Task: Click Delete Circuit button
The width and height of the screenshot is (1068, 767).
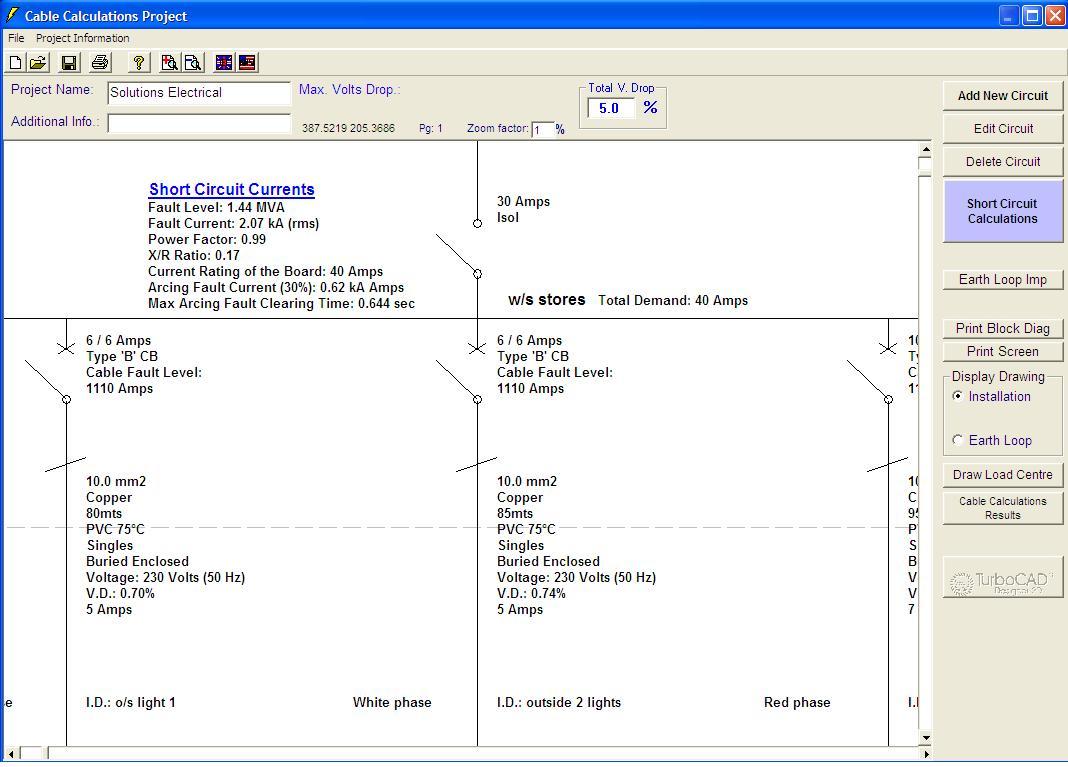Action: (x=1003, y=162)
